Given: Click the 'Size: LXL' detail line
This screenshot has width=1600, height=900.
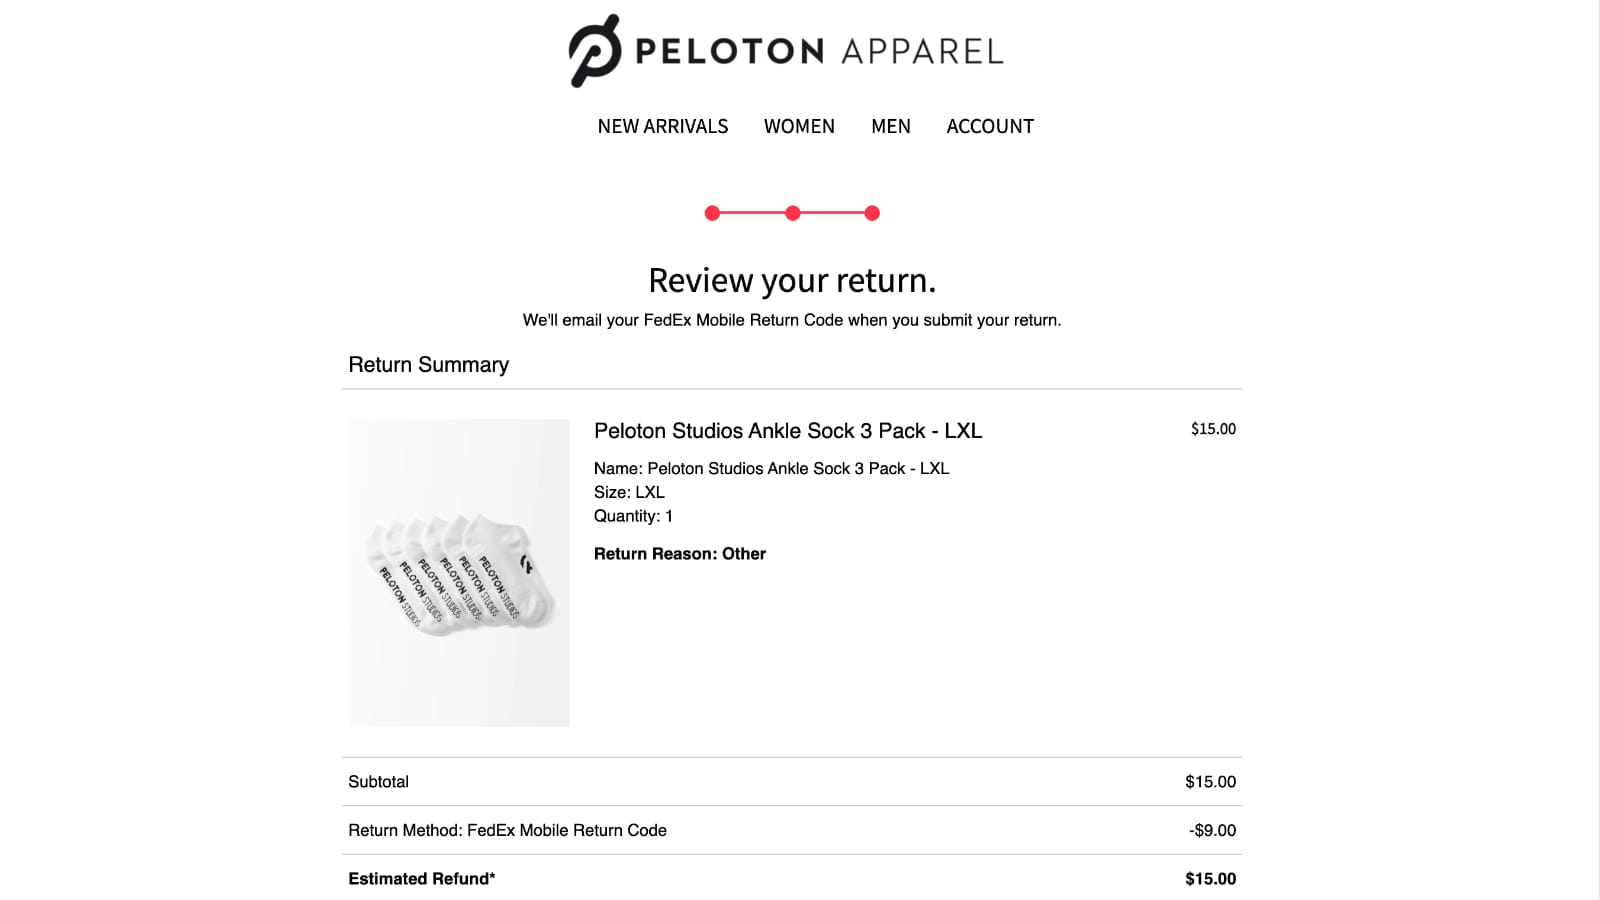Looking at the screenshot, I should coord(629,492).
